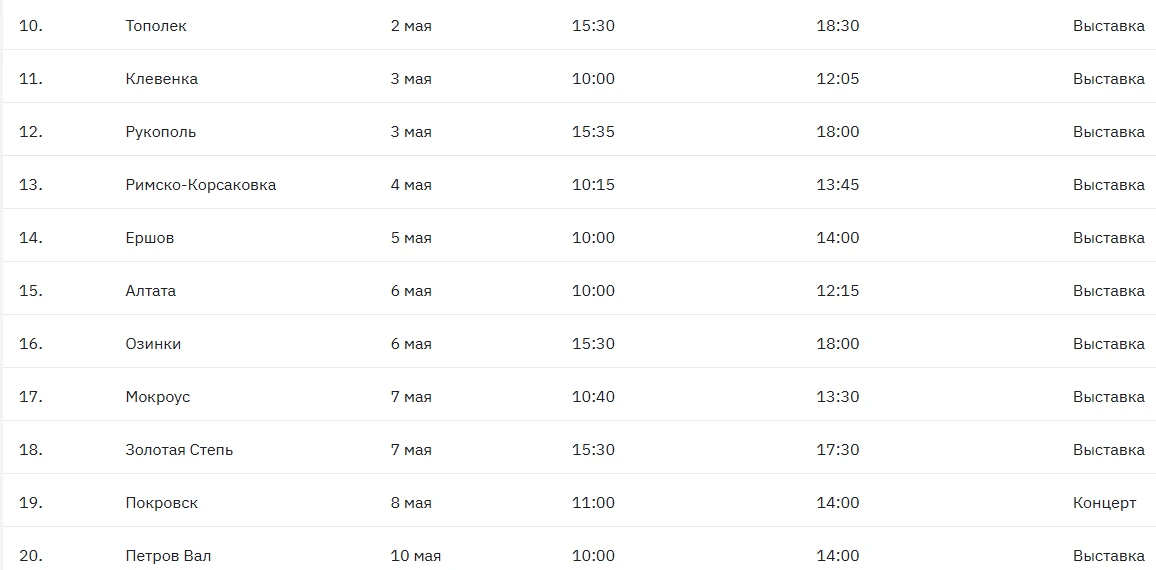Select the Покровск station name
Image resolution: width=1156 pixels, height=570 pixels.
pos(162,503)
